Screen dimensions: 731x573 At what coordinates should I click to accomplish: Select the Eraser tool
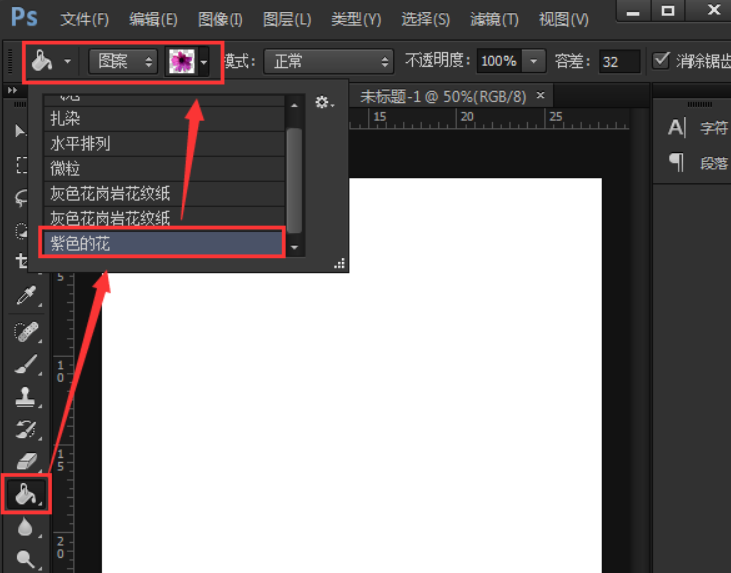point(26,461)
